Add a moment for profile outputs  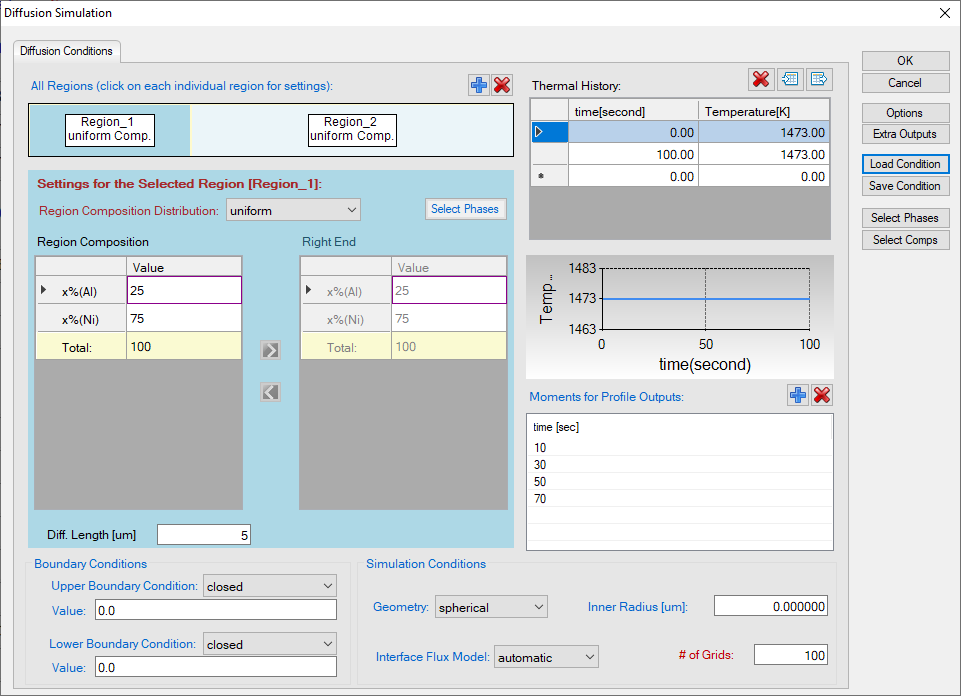tap(798, 396)
